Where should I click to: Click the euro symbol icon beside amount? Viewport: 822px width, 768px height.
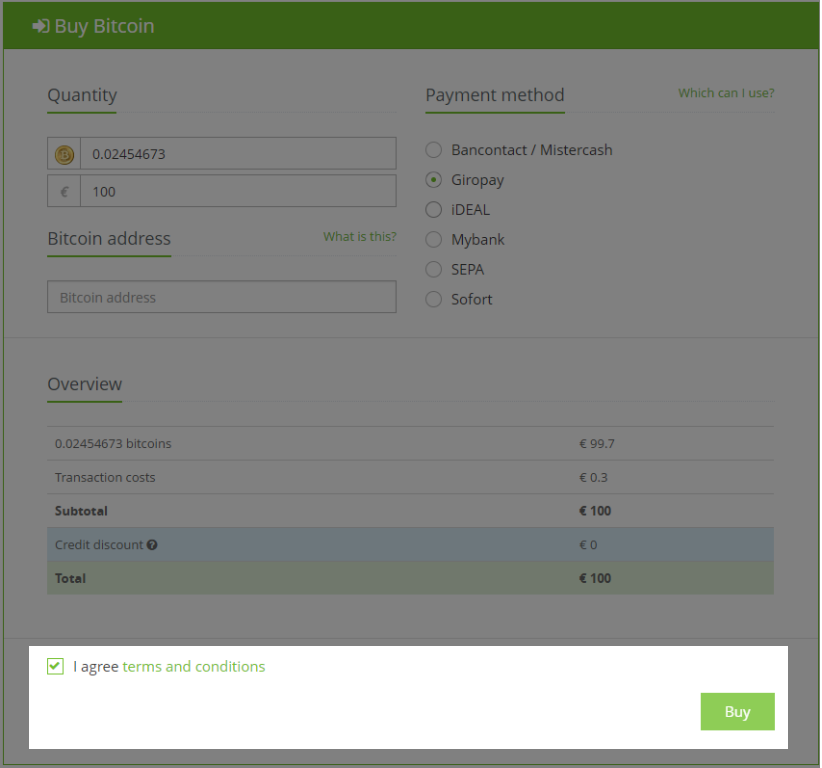64,192
